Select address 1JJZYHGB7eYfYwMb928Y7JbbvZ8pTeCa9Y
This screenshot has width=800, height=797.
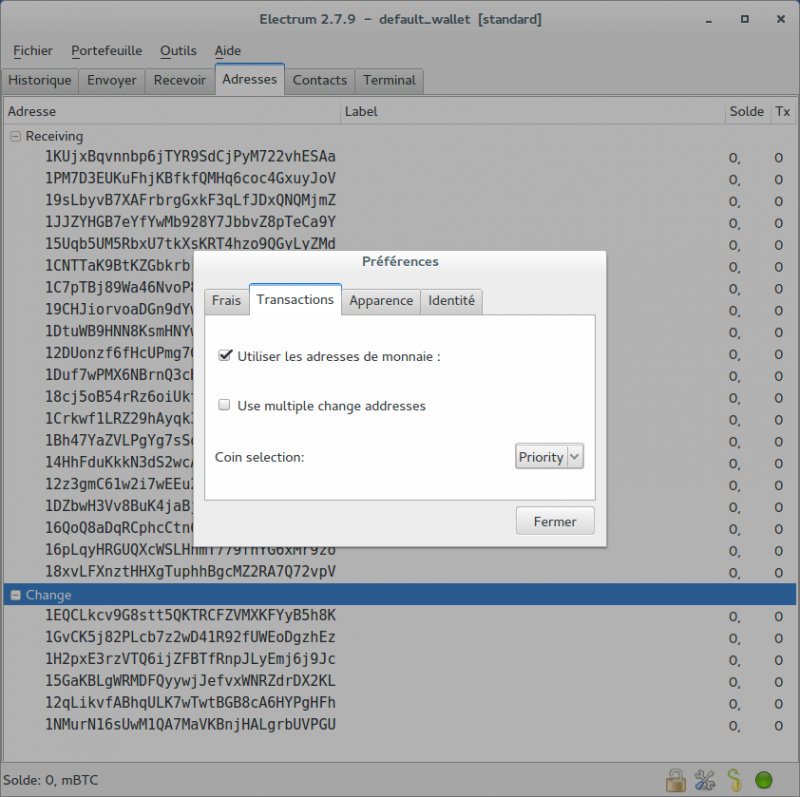pyautogui.click(x=190, y=222)
